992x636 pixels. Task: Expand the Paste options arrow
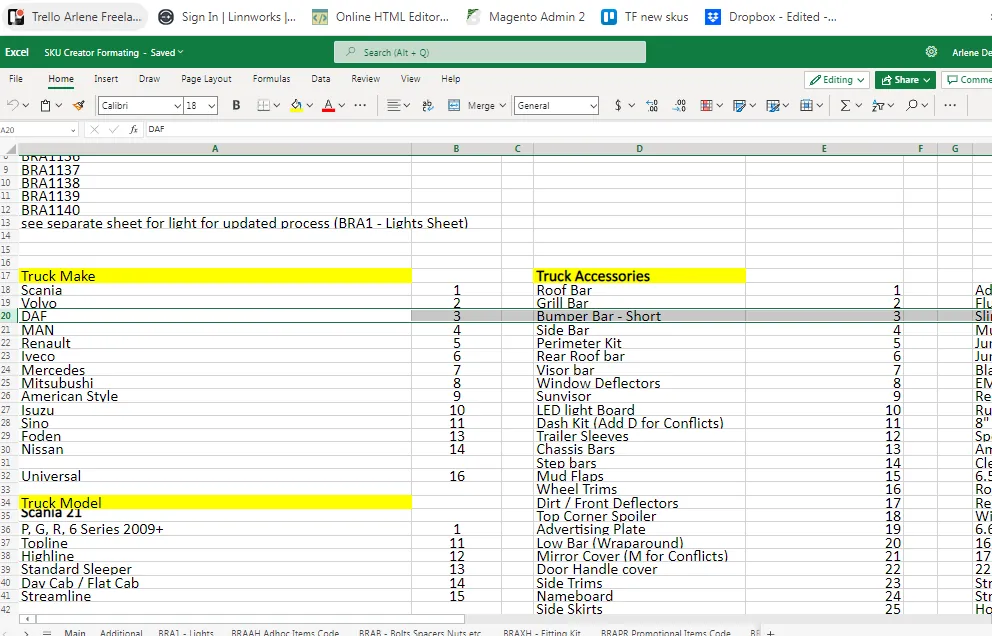(59, 106)
